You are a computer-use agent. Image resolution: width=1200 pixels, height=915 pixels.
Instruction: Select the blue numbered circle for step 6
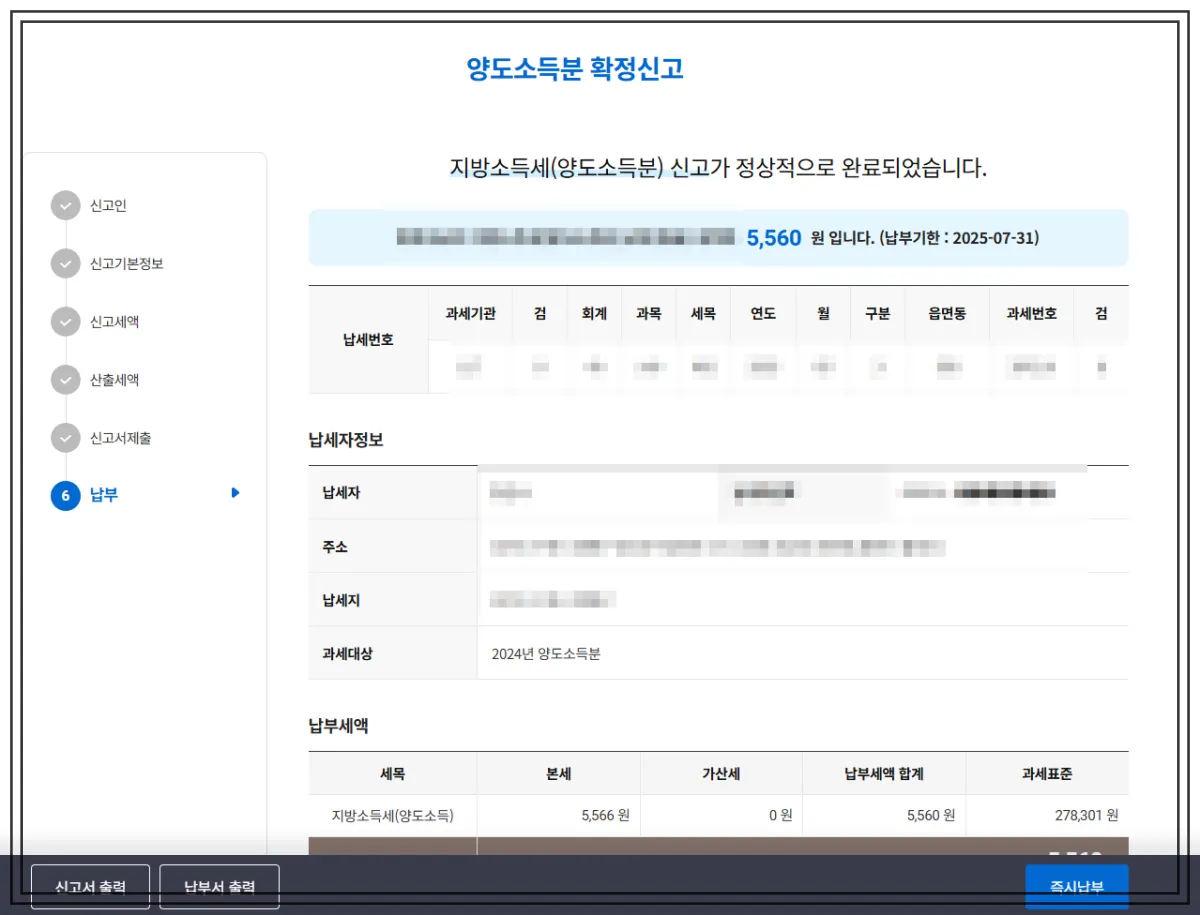pos(64,494)
